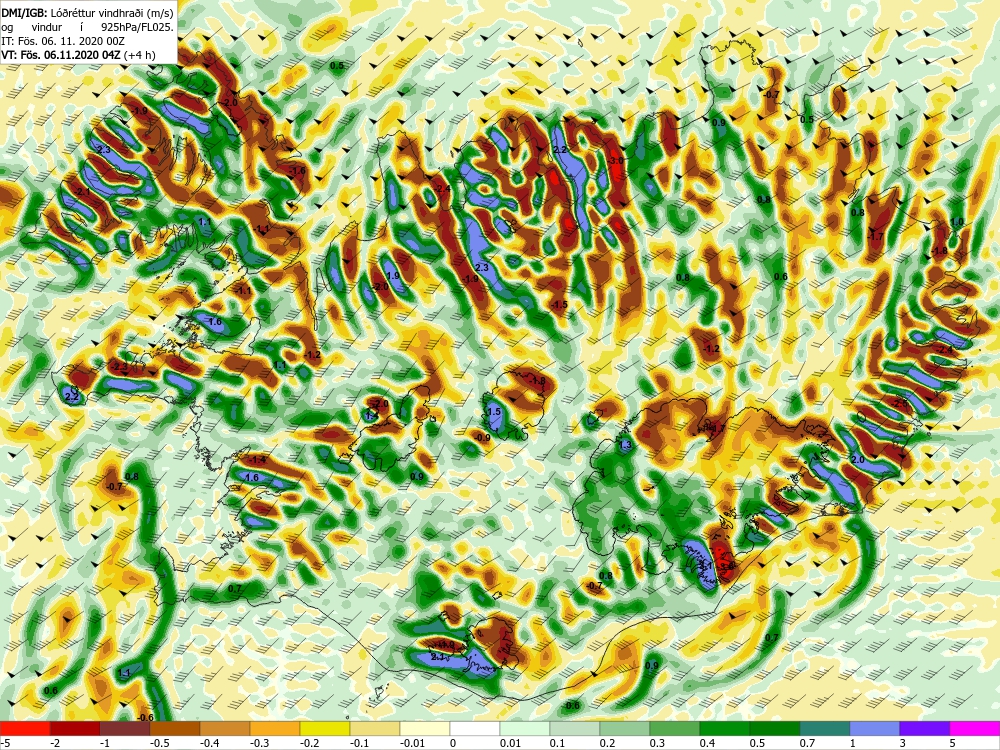Click the bright red -5 to -2 legend swatch
This screenshot has height=750, width=1000.
pos(25,729)
